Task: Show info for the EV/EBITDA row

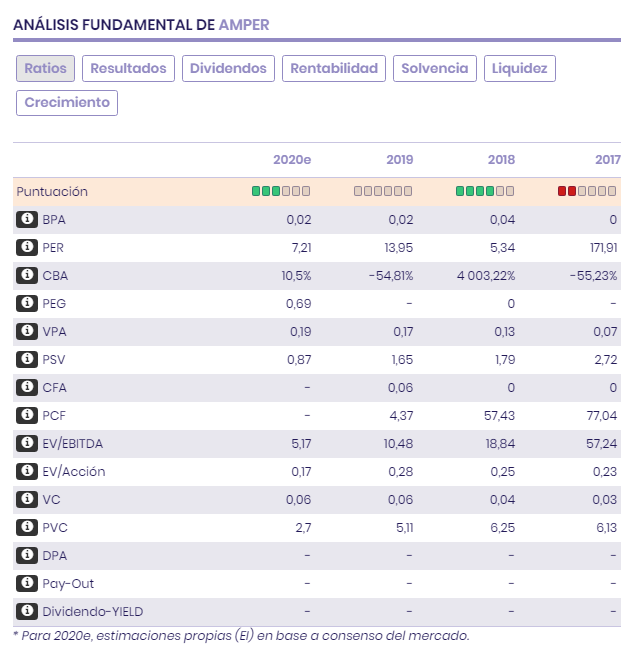Action: pos(27,443)
